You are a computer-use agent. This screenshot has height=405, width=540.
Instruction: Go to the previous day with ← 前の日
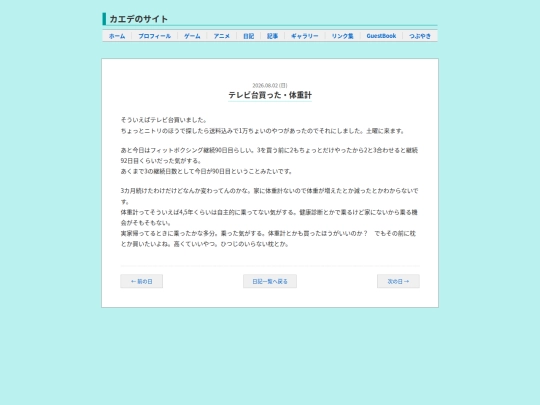pyautogui.click(x=142, y=281)
